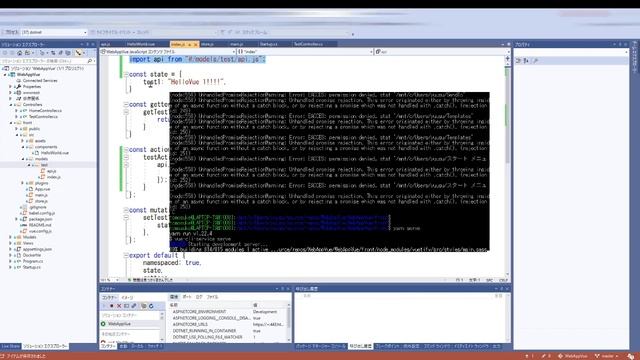Screen dimensions: 640x360
Task: Switch to TestController.cs editor tab
Action: pyautogui.click(x=309, y=44)
